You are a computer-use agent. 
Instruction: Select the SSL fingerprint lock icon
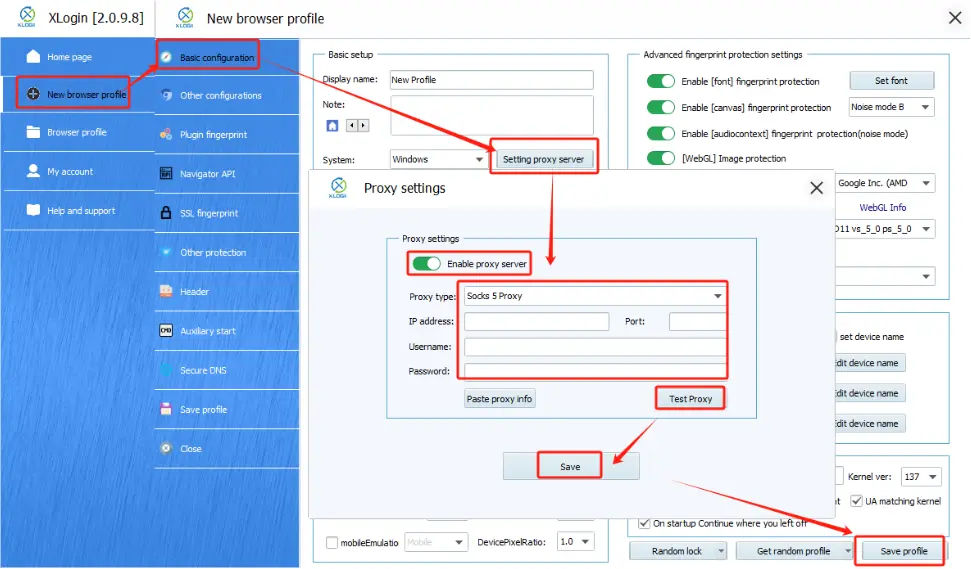pos(166,213)
